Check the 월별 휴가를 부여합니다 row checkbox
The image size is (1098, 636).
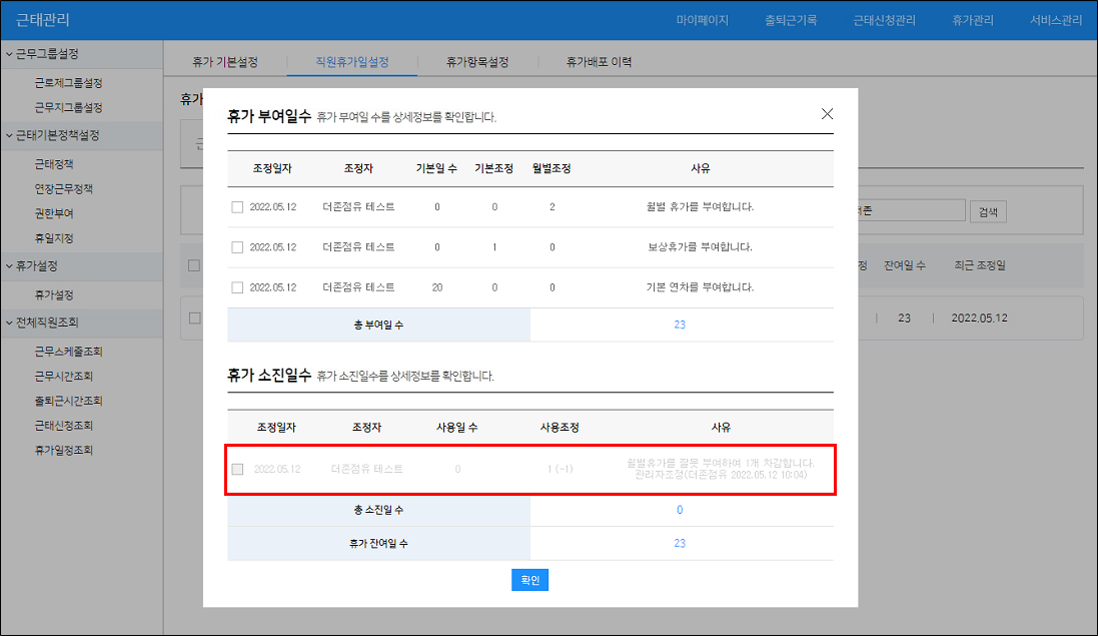tap(237, 207)
